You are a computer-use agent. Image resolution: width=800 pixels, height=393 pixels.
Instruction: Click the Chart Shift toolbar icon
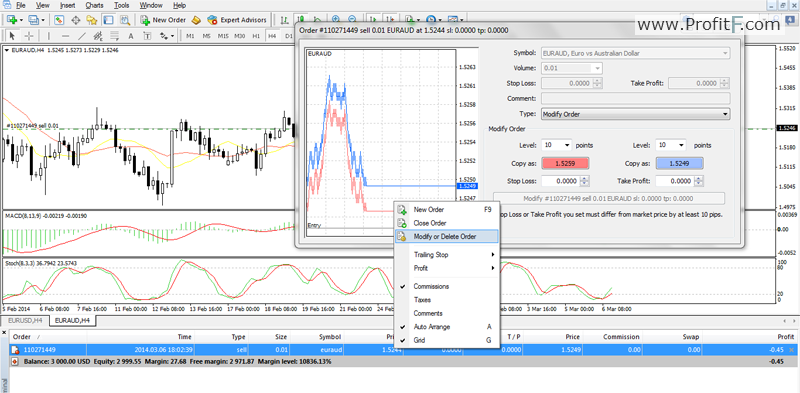point(389,20)
